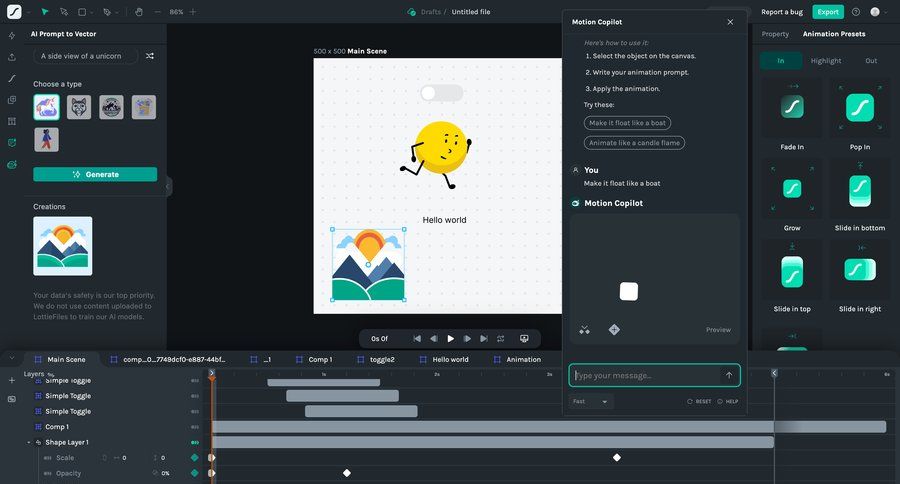This screenshot has width=900, height=484.
Task: Select the pen tool
Action: (x=107, y=11)
